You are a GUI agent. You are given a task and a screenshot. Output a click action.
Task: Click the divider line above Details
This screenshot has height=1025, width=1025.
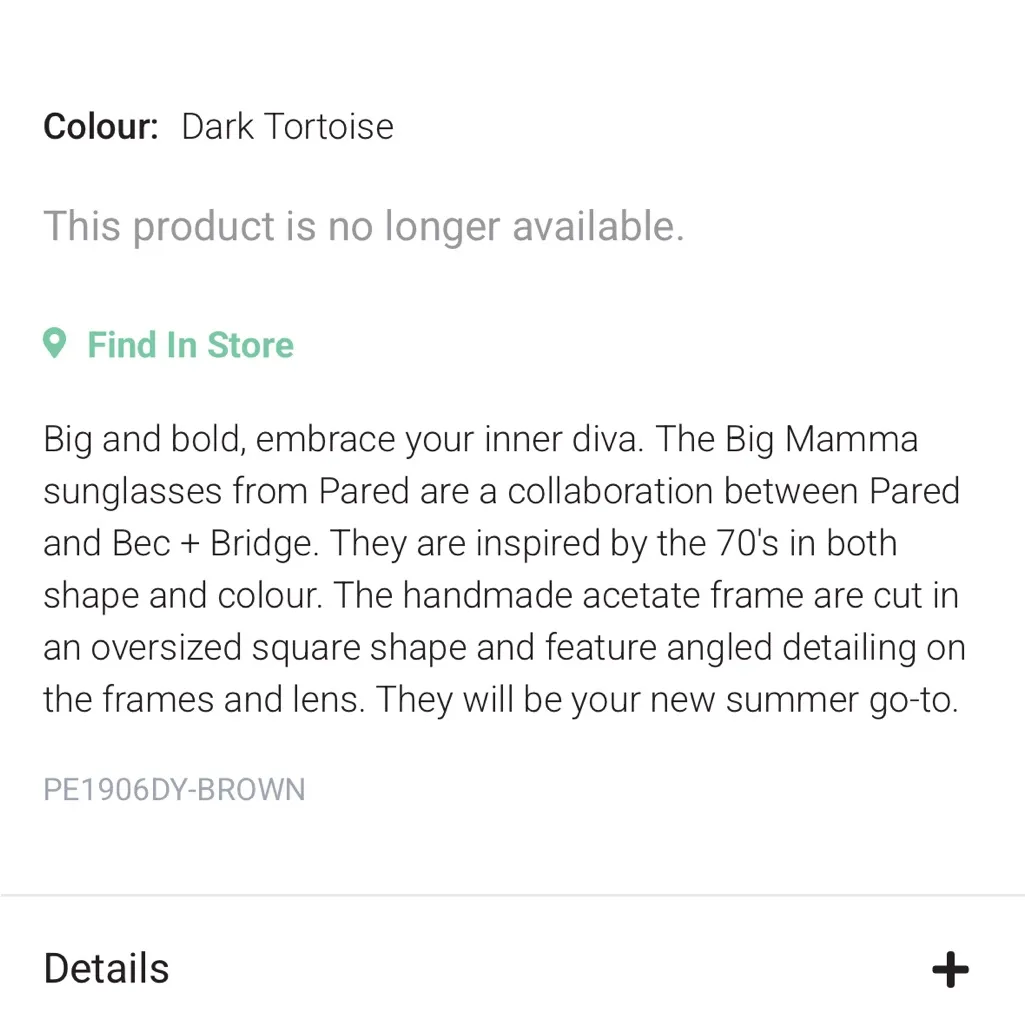tap(512, 895)
